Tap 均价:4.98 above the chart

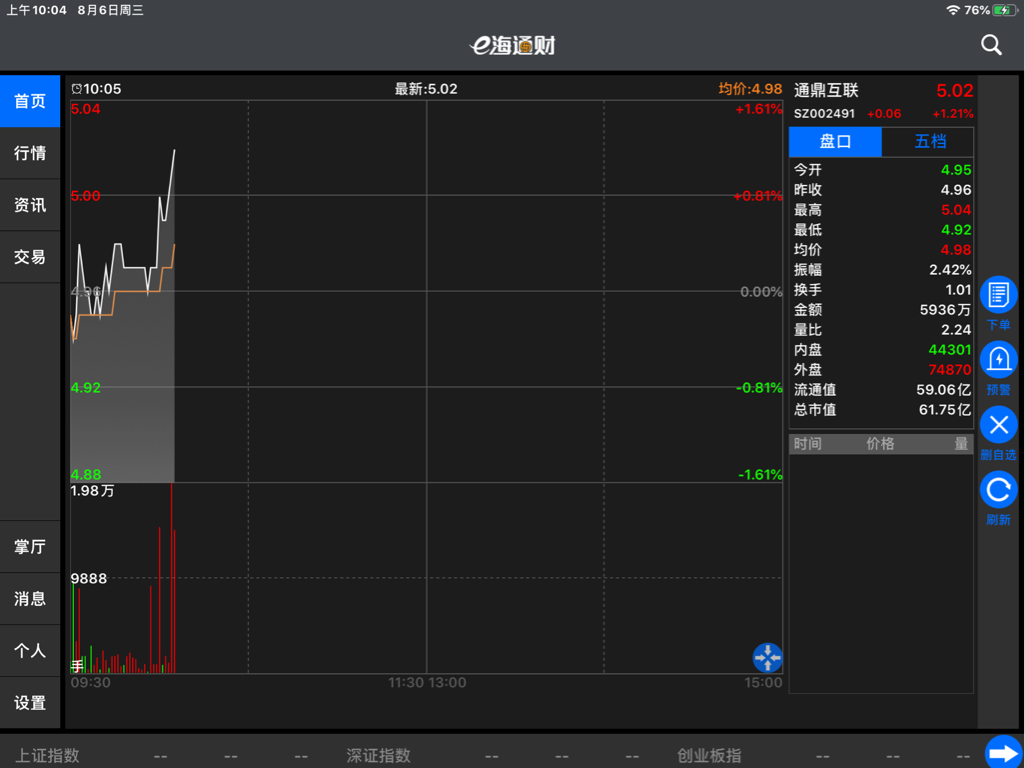pos(750,89)
